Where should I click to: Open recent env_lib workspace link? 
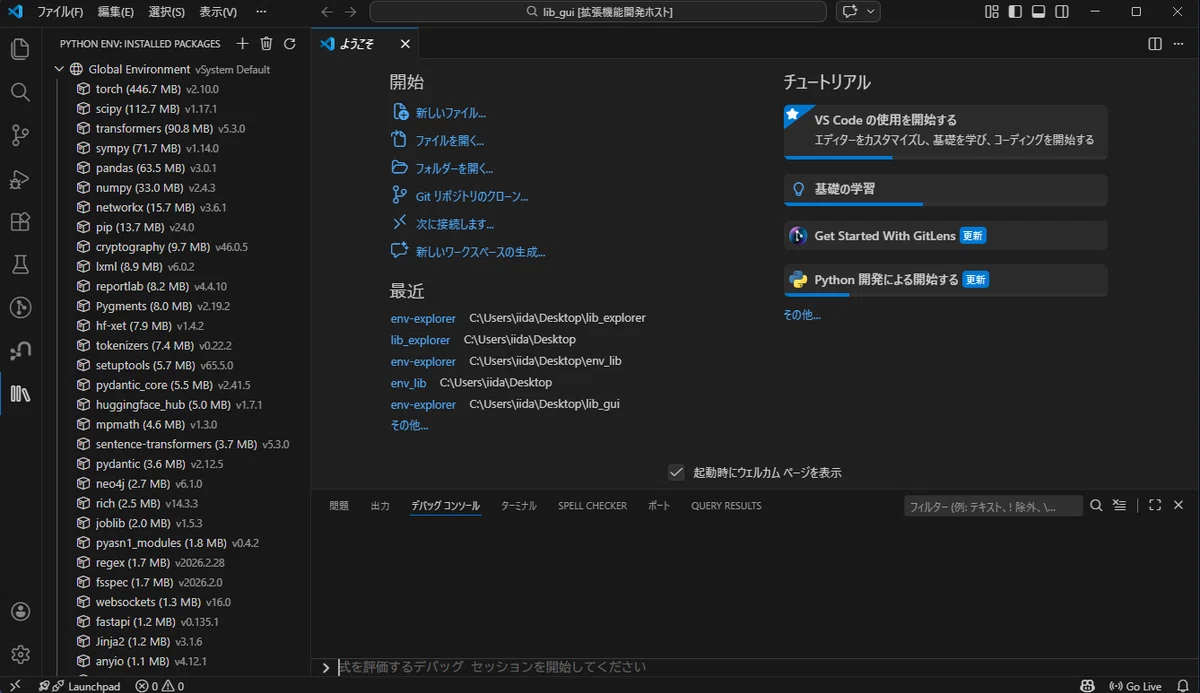tap(408, 383)
